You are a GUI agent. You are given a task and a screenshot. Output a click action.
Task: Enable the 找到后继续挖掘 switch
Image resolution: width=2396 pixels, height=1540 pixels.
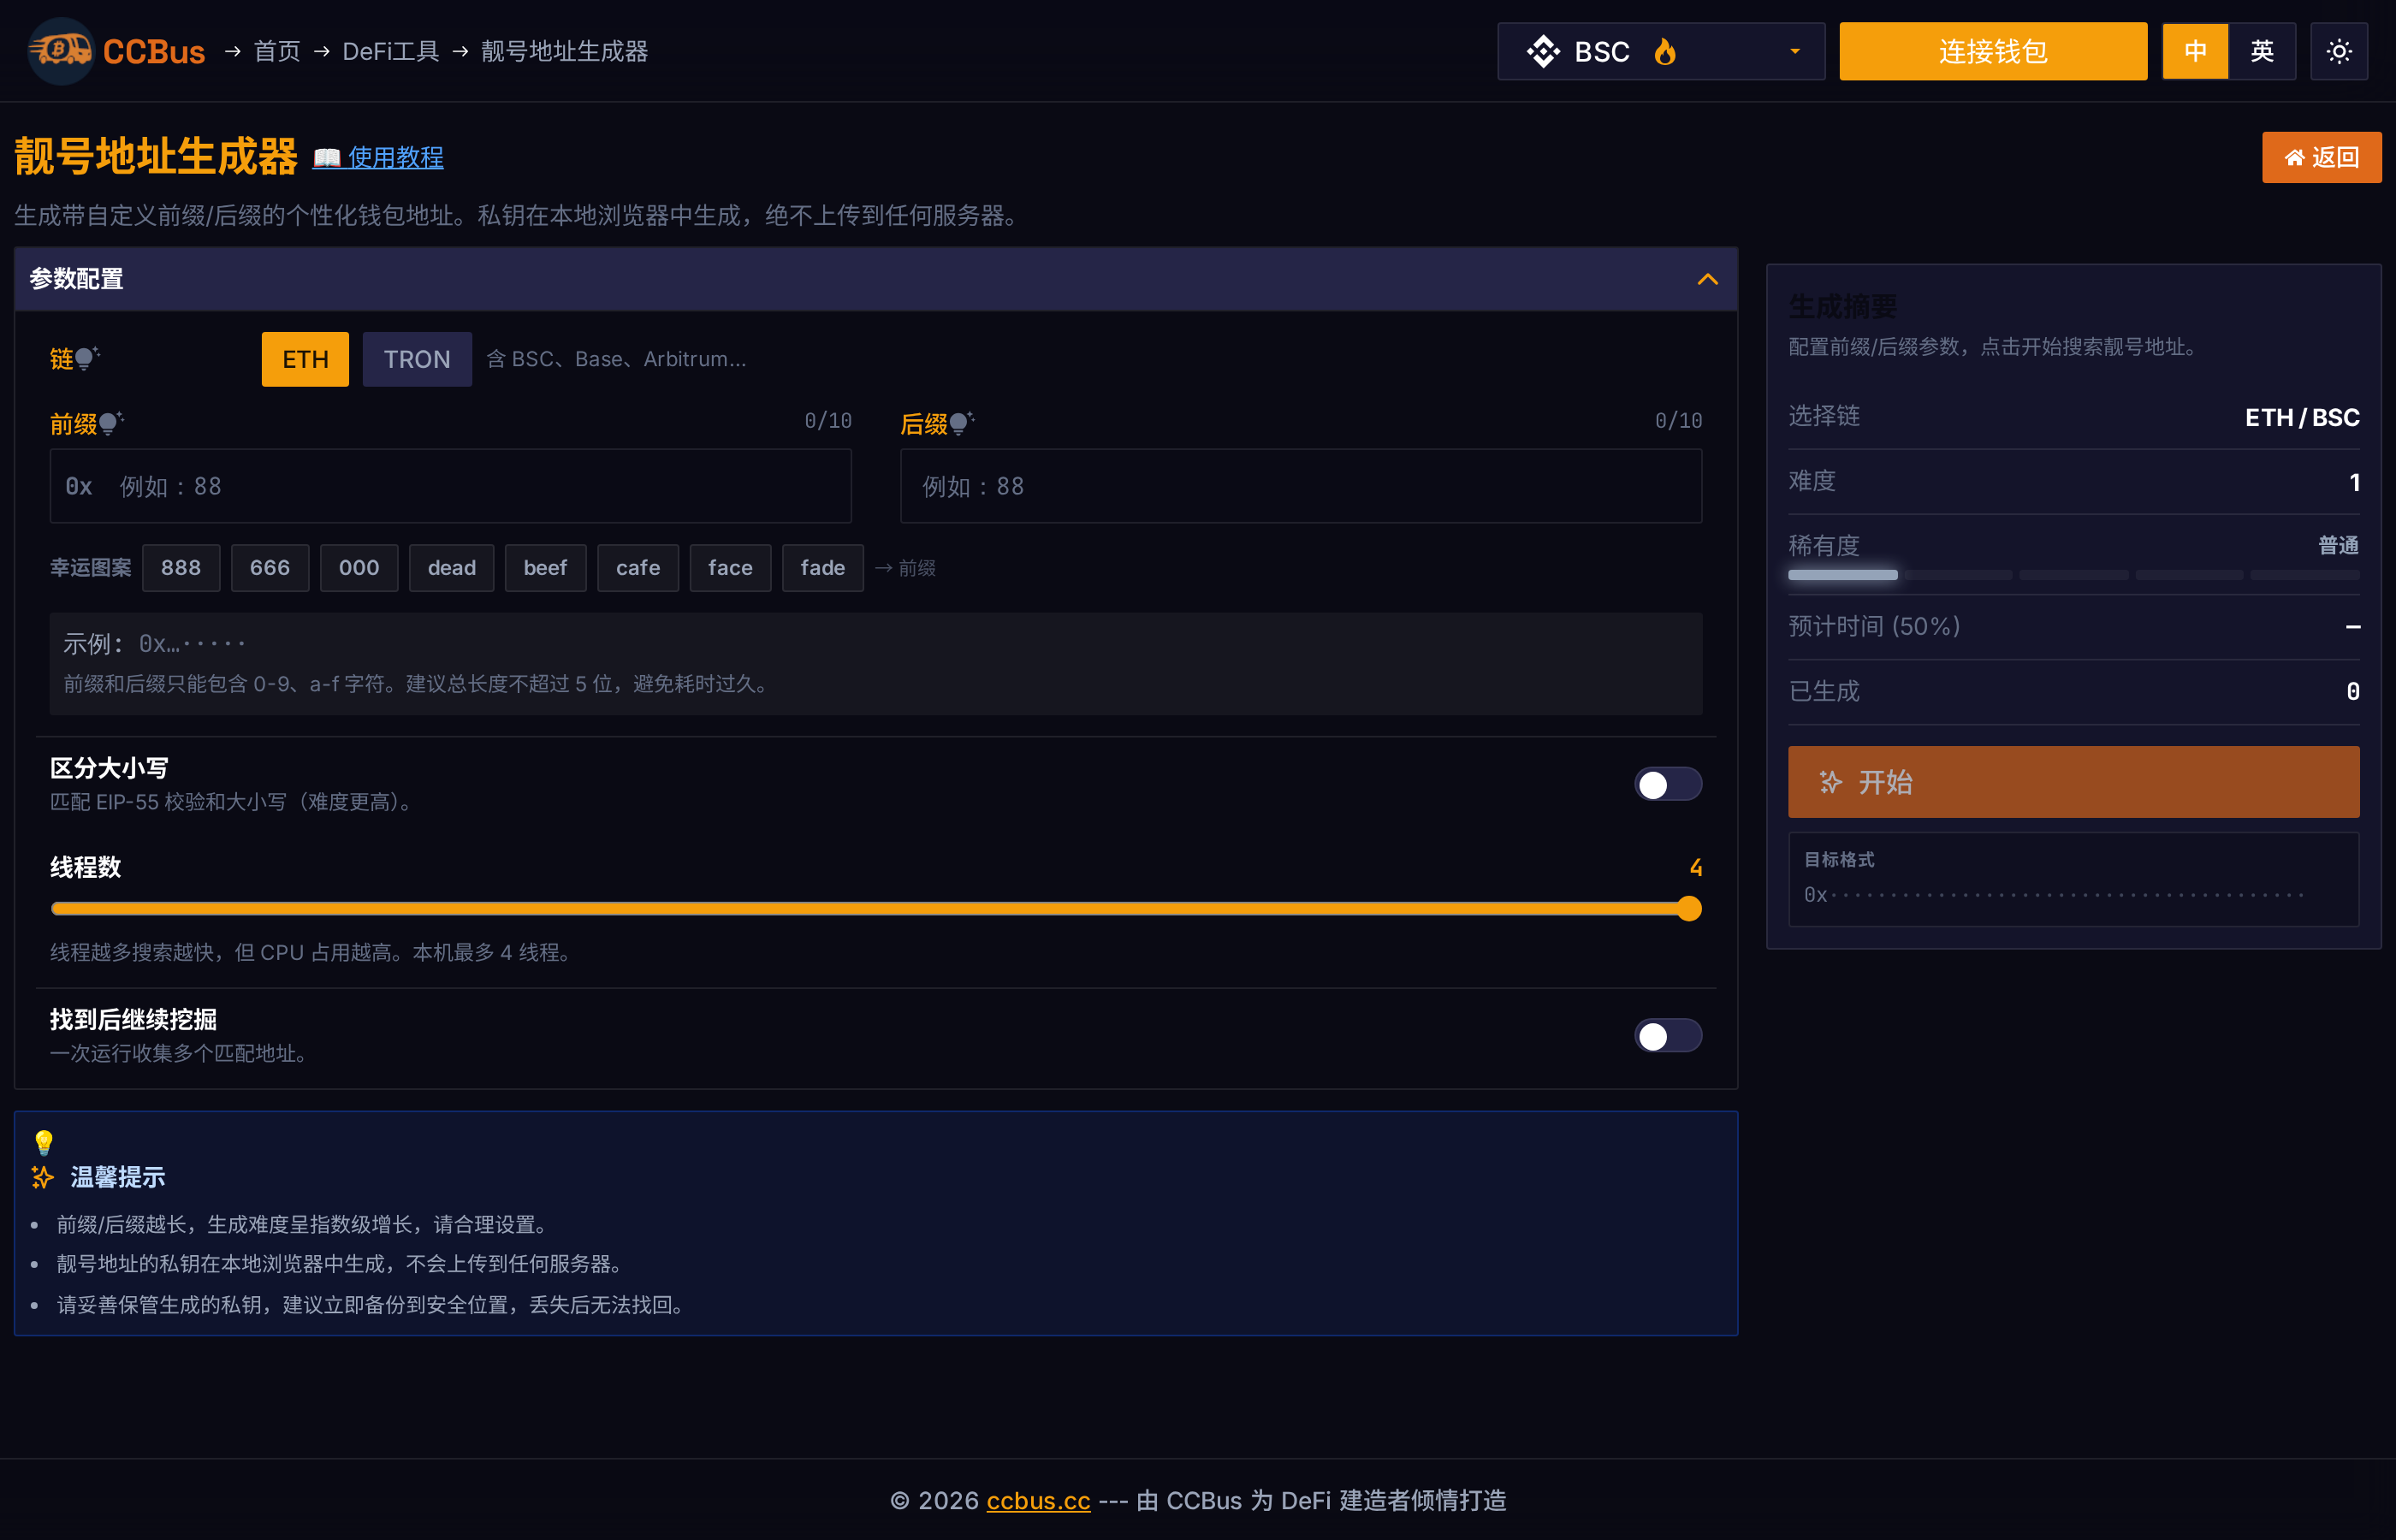click(x=1668, y=1035)
